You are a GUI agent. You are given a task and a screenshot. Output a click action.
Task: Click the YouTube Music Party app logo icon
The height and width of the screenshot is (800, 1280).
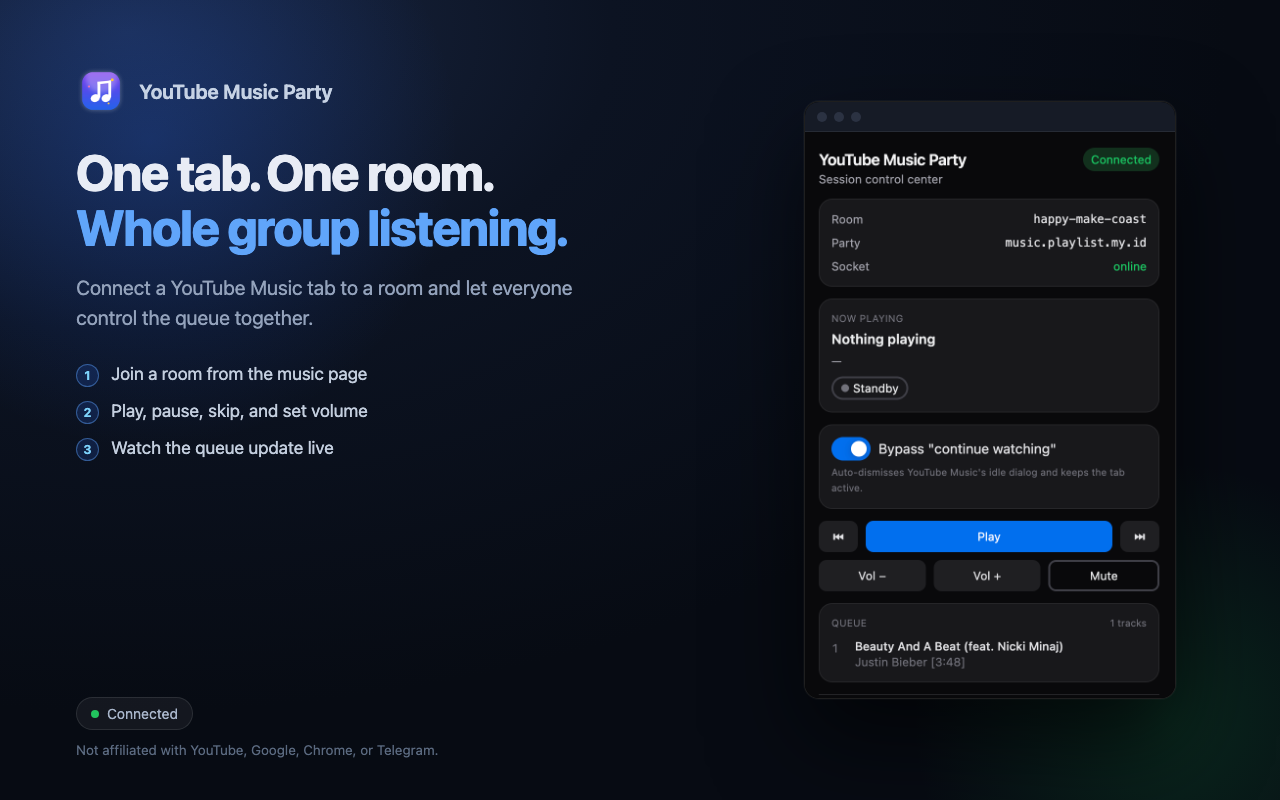pos(101,91)
